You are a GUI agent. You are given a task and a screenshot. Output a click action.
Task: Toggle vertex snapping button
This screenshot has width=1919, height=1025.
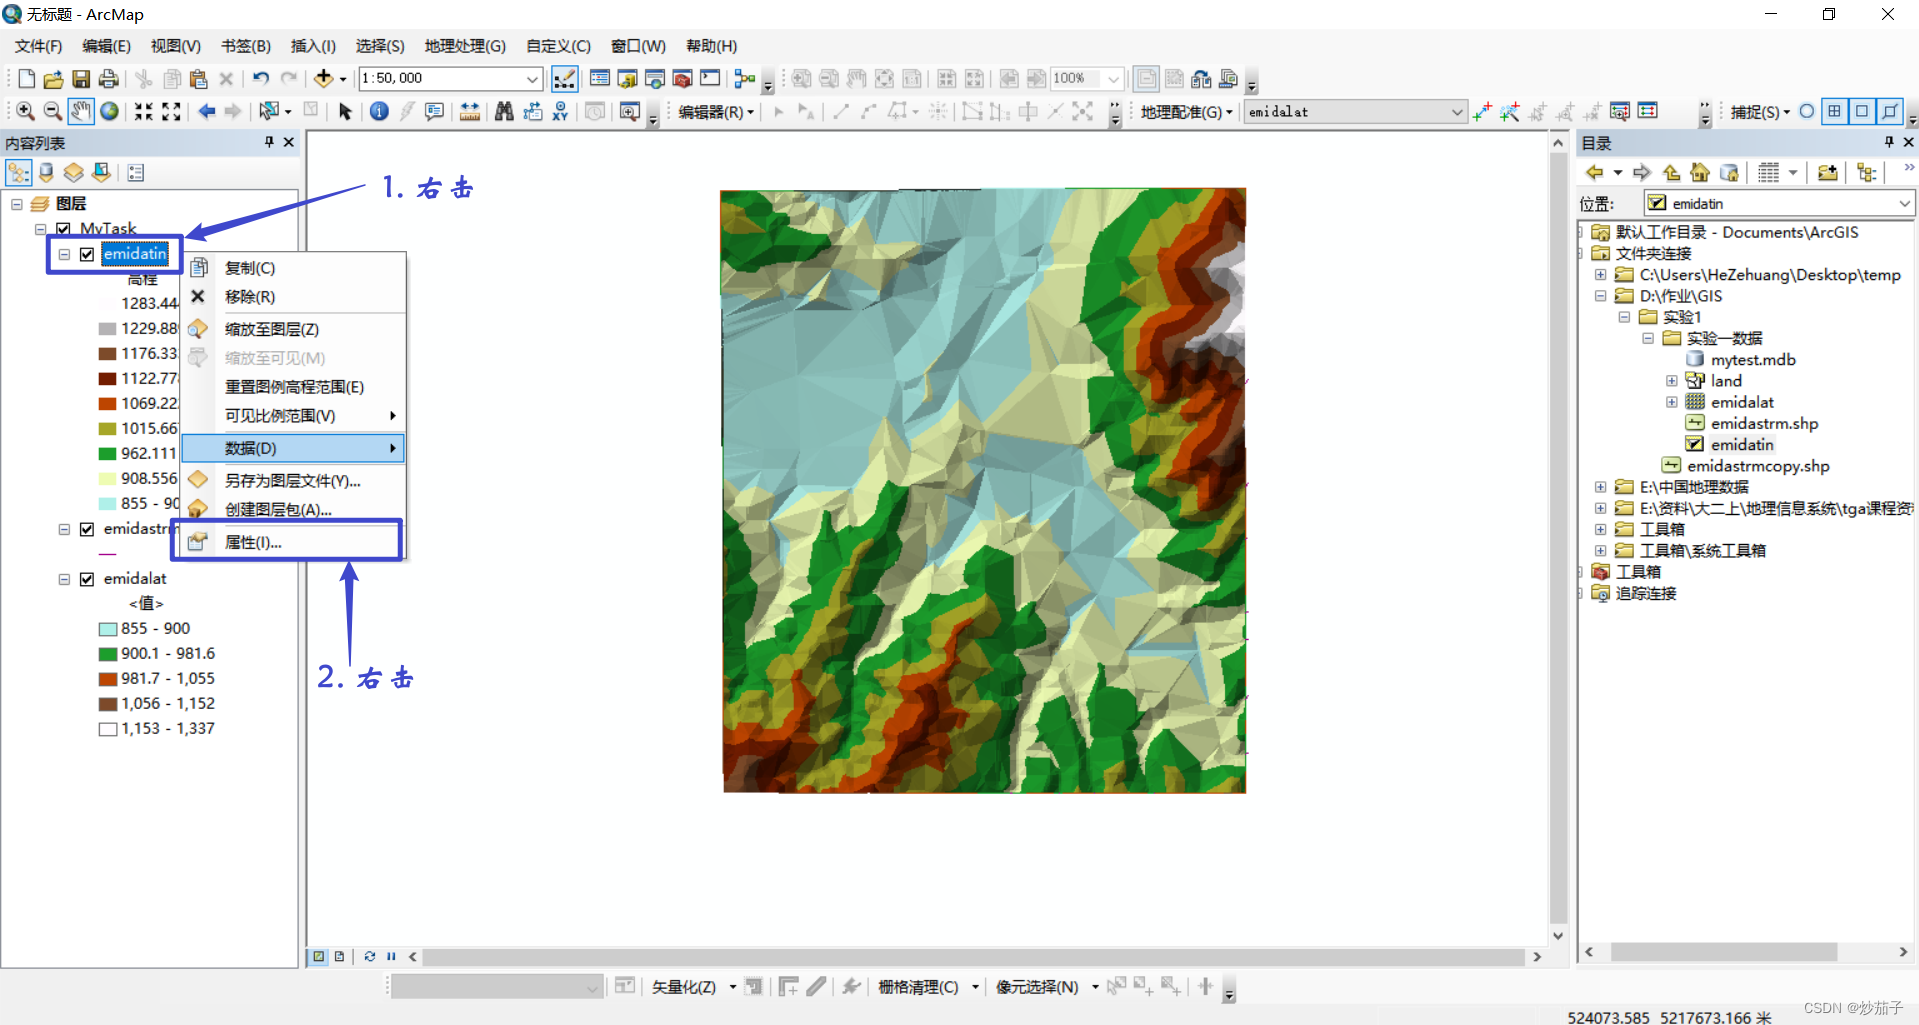pos(1862,111)
